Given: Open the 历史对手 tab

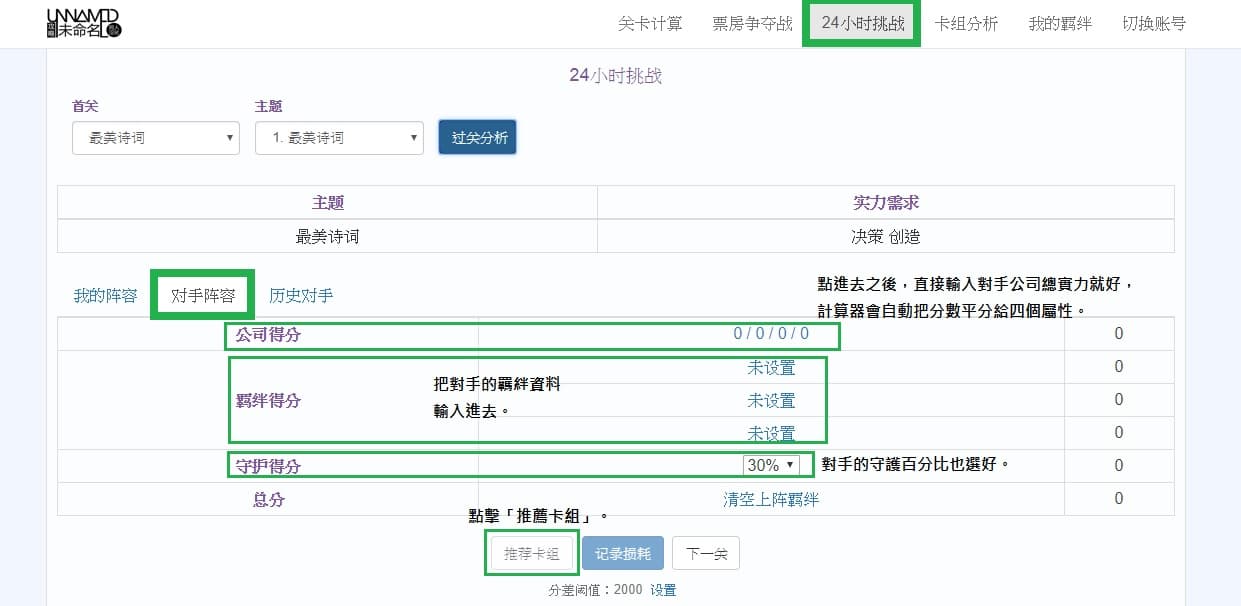Looking at the screenshot, I should pos(301,295).
